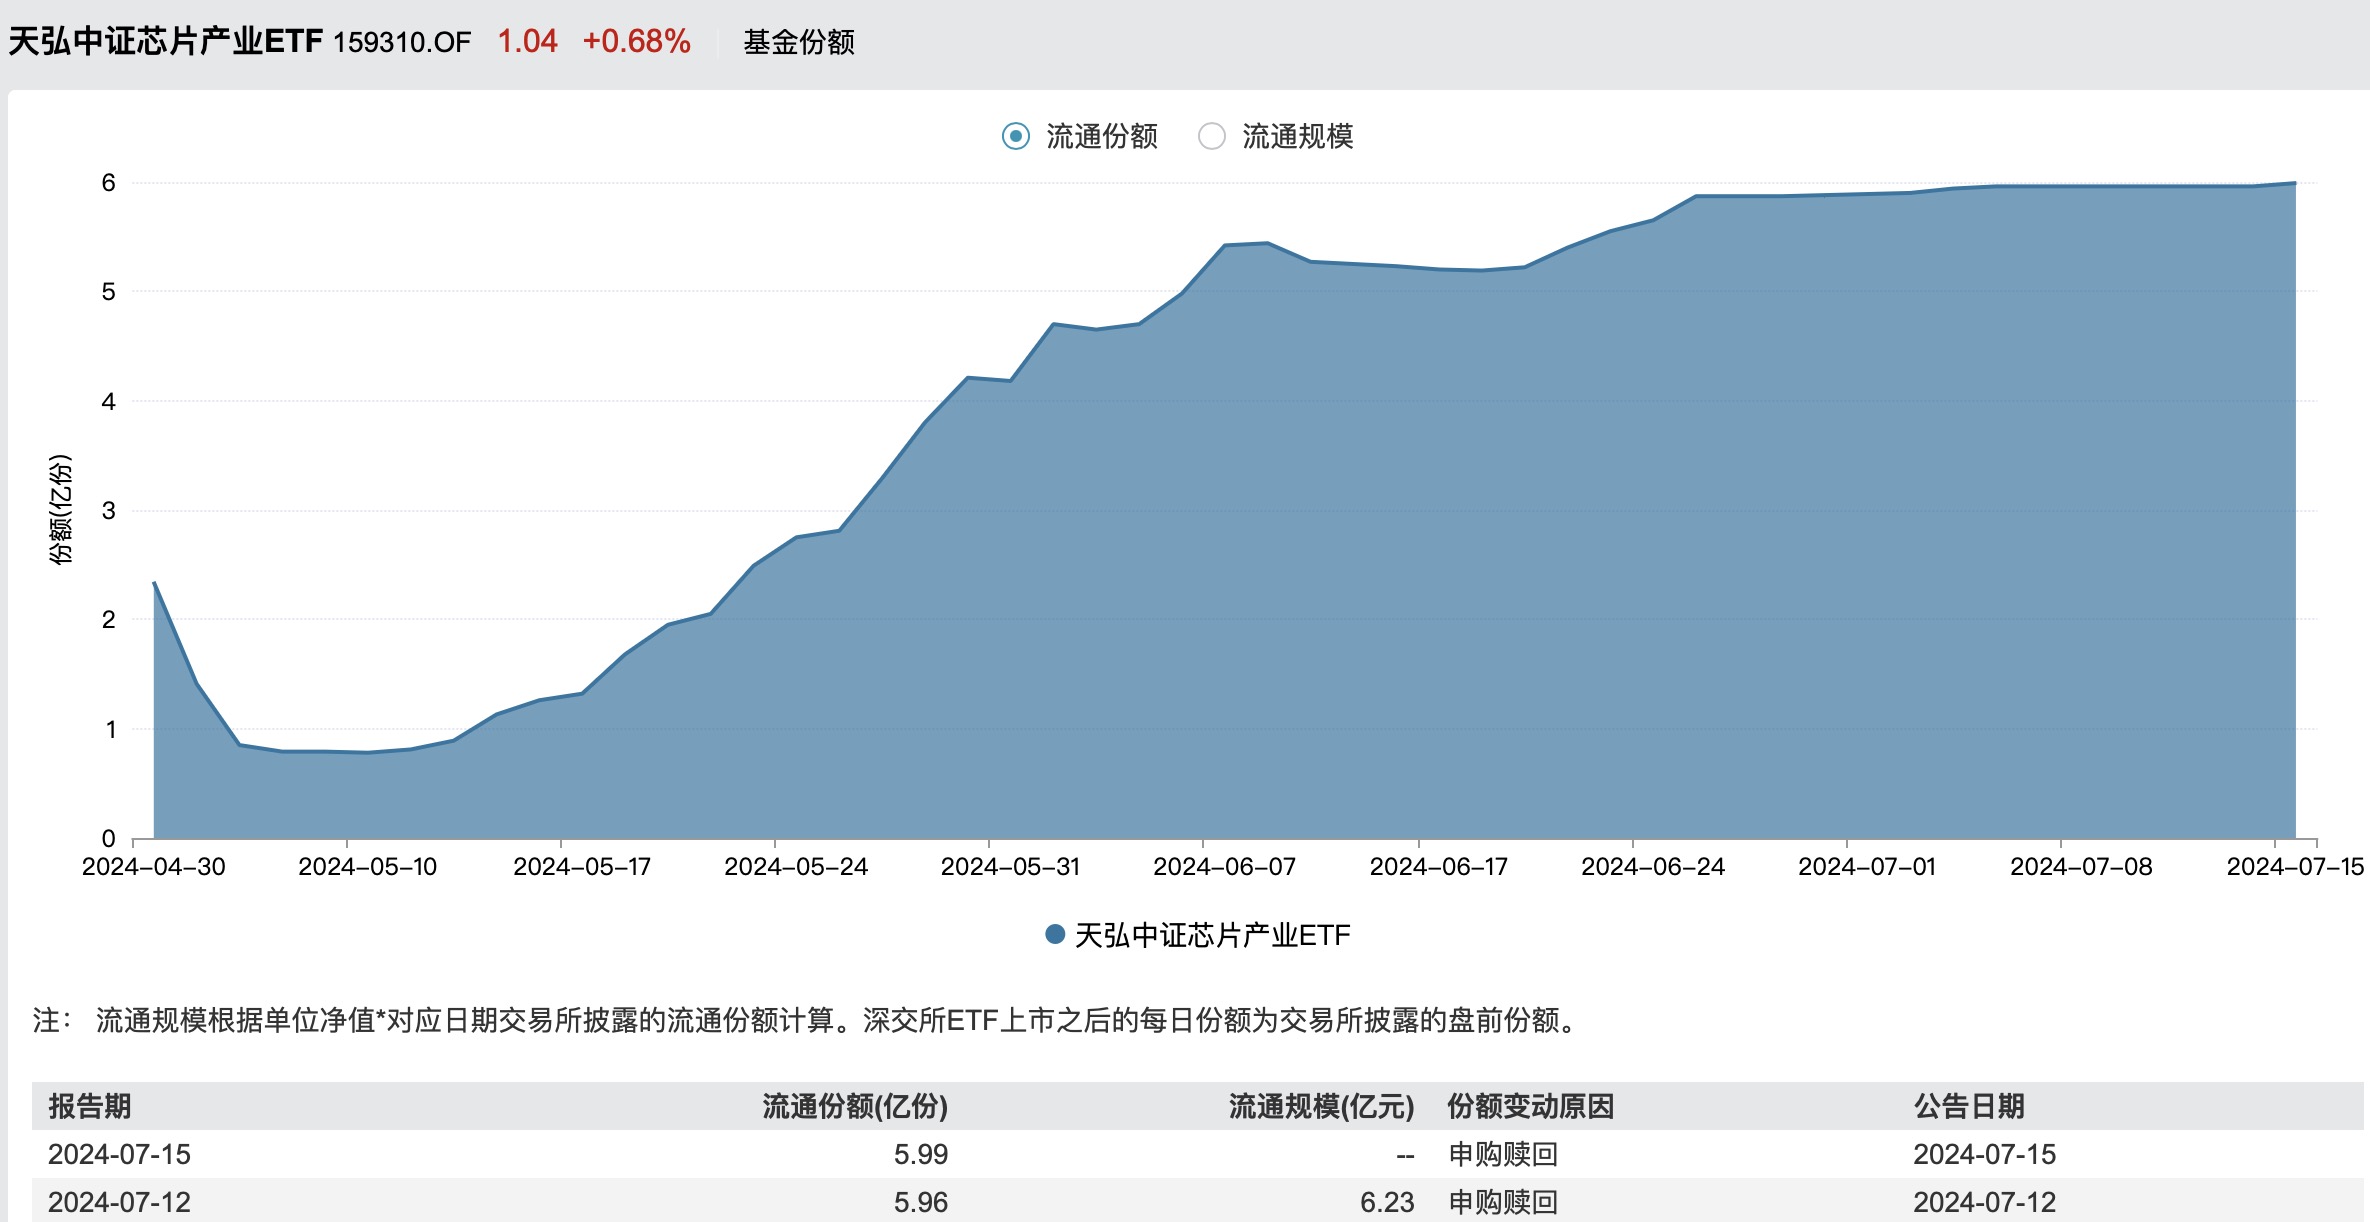2370x1222 pixels.
Task: Click the 公告日期 column header
Action: (1969, 1106)
